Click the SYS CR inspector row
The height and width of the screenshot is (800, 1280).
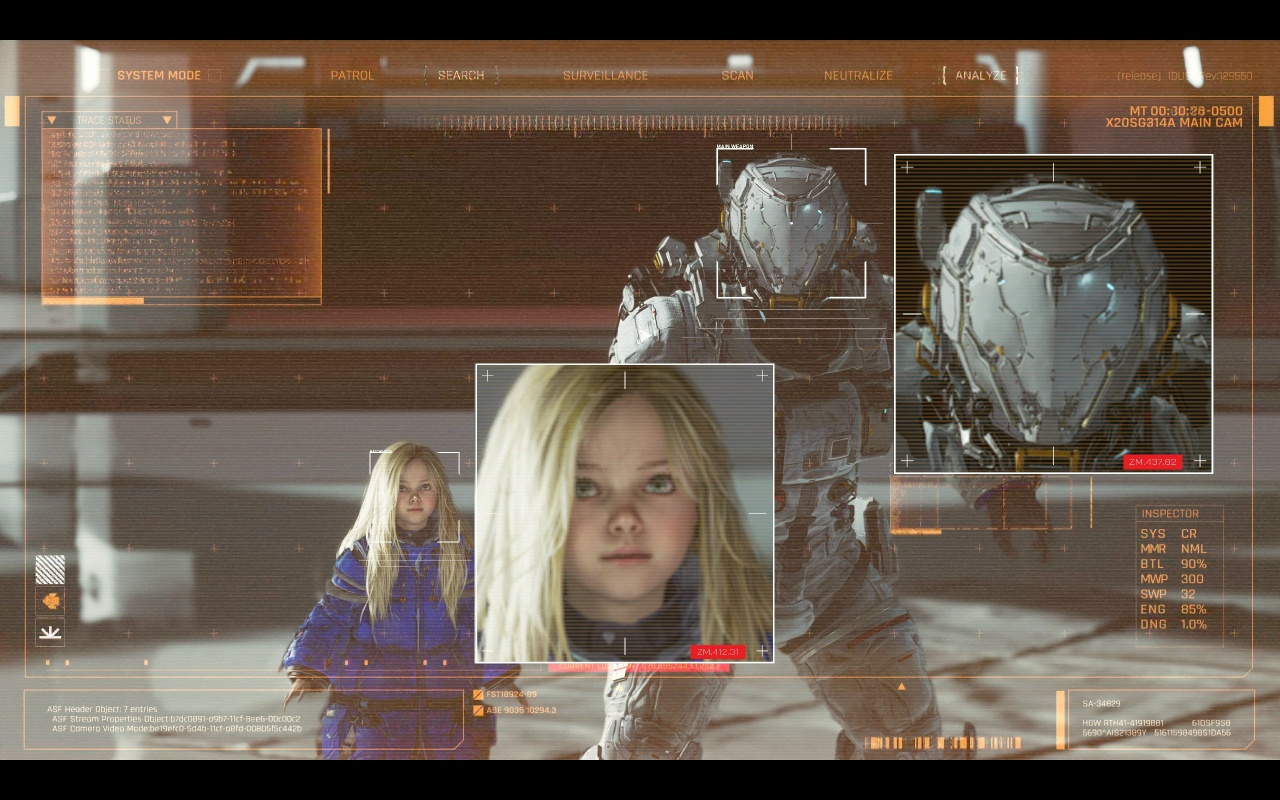[1169, 534]
